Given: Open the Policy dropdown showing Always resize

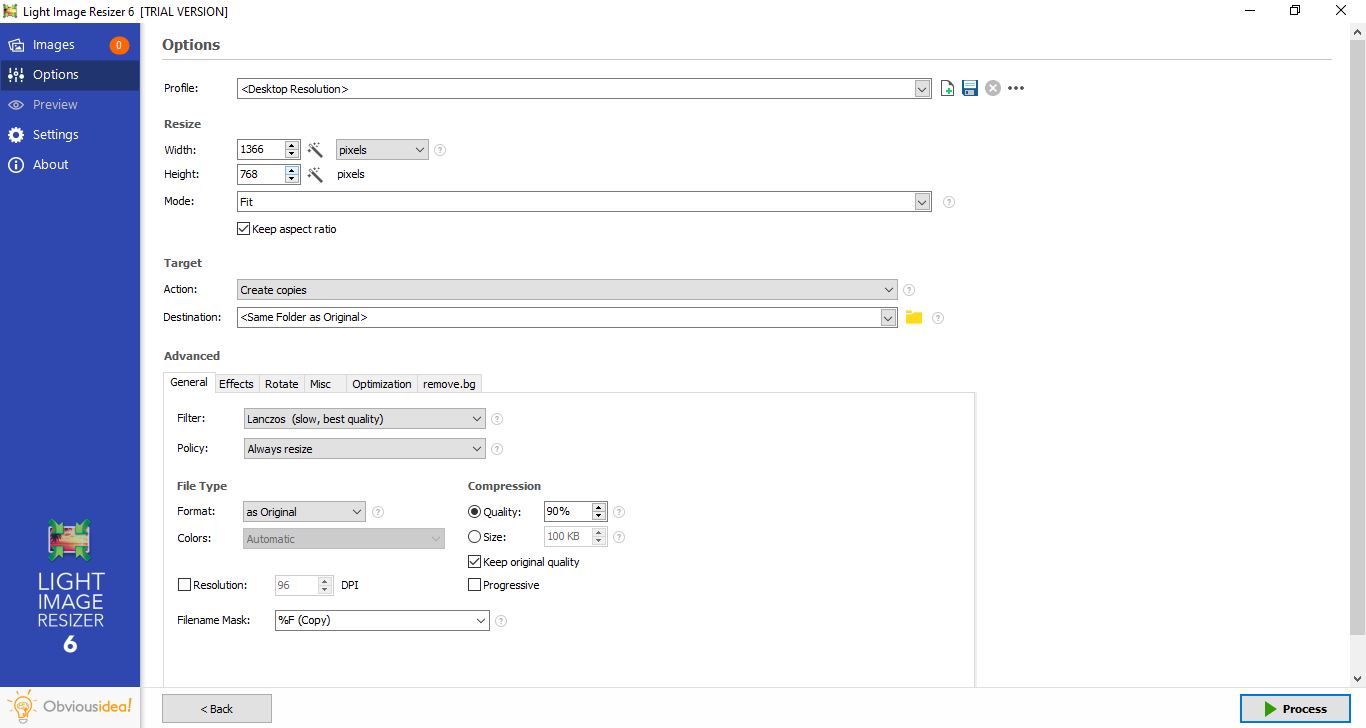Looking at the screenshot, I should click(365, 449).
